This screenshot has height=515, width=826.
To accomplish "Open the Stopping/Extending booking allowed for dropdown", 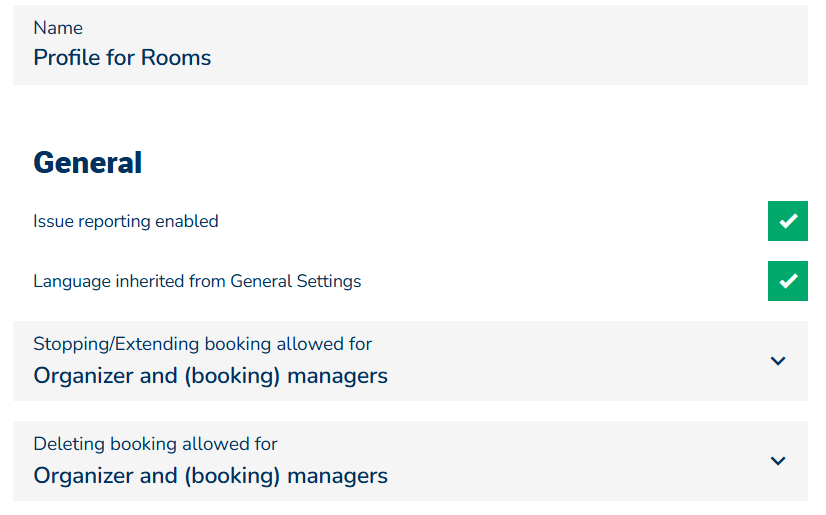I will 410,361.
